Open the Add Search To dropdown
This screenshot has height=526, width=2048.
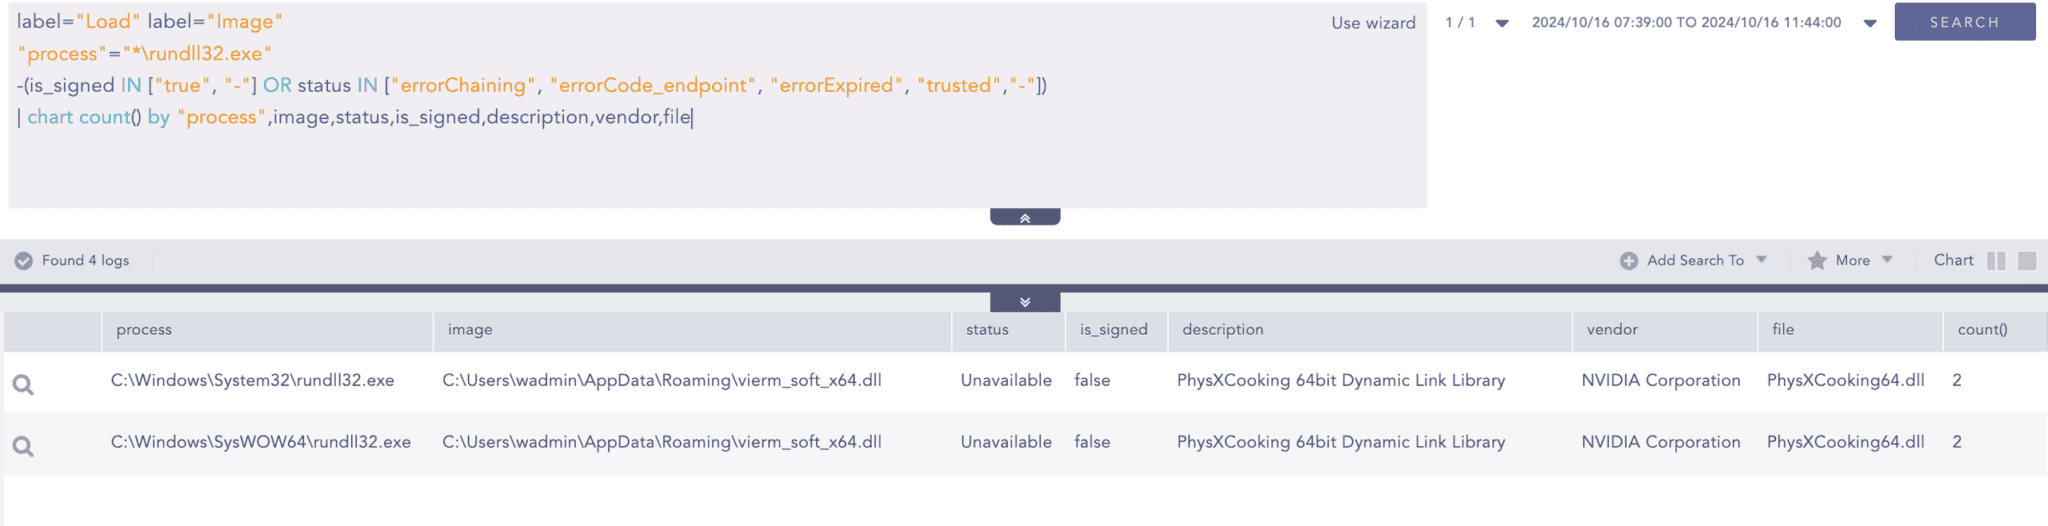coord(1761,260)
